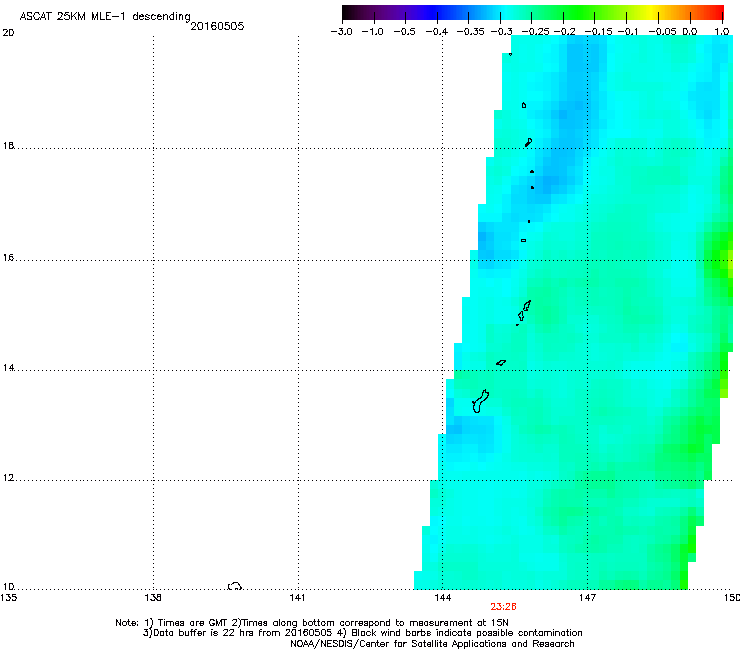
Task: Click the colorbar label -0.2
Action: tap(565, 32)
